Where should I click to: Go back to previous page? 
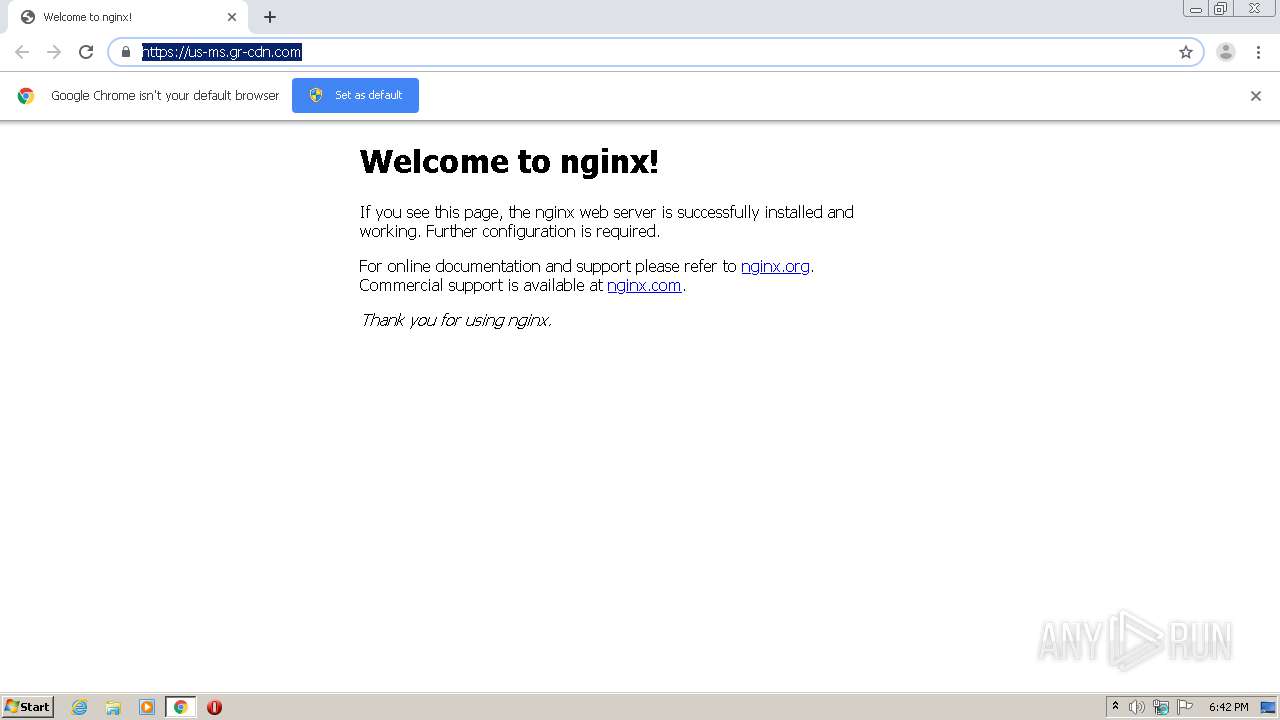tap(22, 52)
